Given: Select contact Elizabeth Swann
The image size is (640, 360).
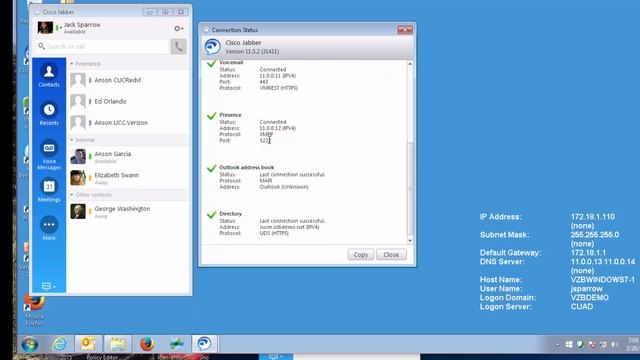Looking at the screenshot, I should click(129, 178).
